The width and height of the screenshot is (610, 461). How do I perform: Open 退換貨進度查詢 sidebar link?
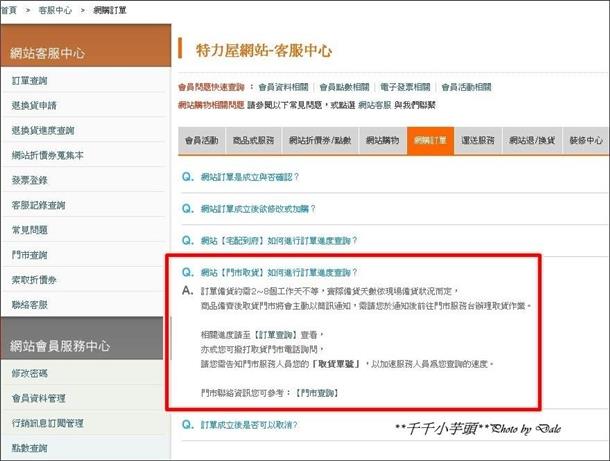pyautogui.click(x=43, y=130)
